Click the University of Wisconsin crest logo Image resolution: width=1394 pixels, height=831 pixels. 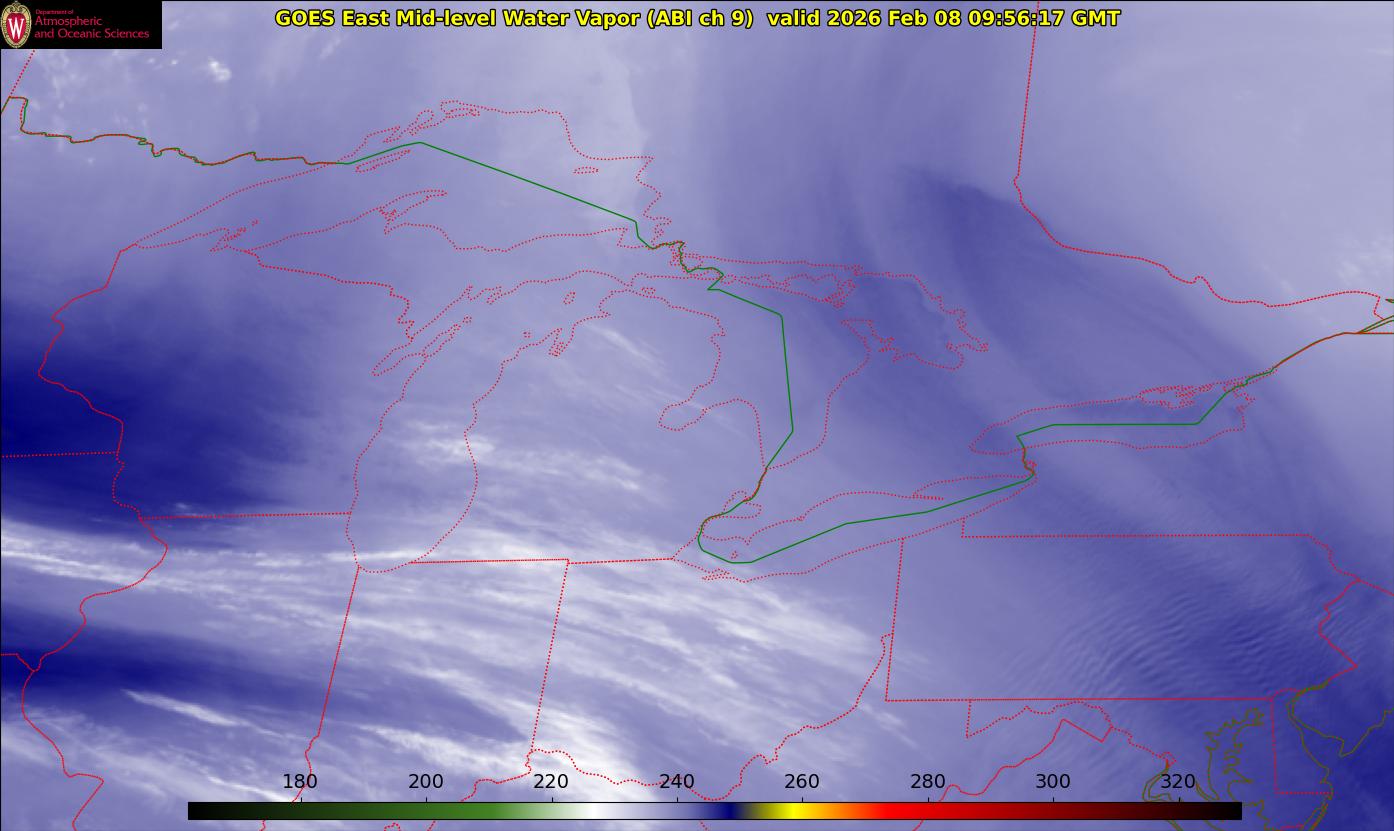16,25
